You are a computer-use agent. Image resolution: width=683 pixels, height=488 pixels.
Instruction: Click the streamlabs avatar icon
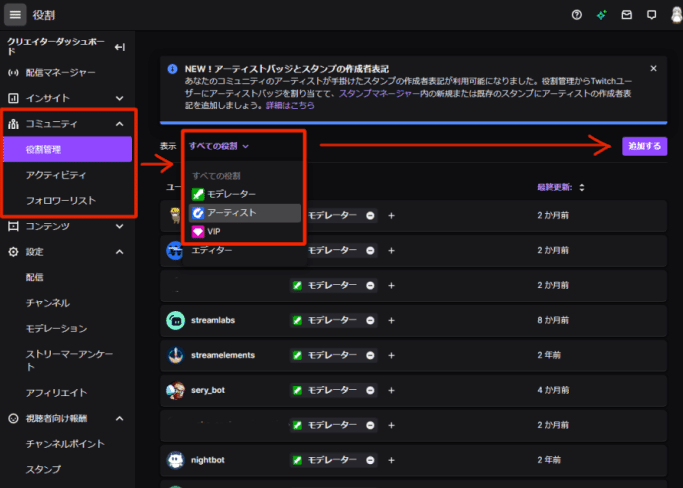click(176, 320)
